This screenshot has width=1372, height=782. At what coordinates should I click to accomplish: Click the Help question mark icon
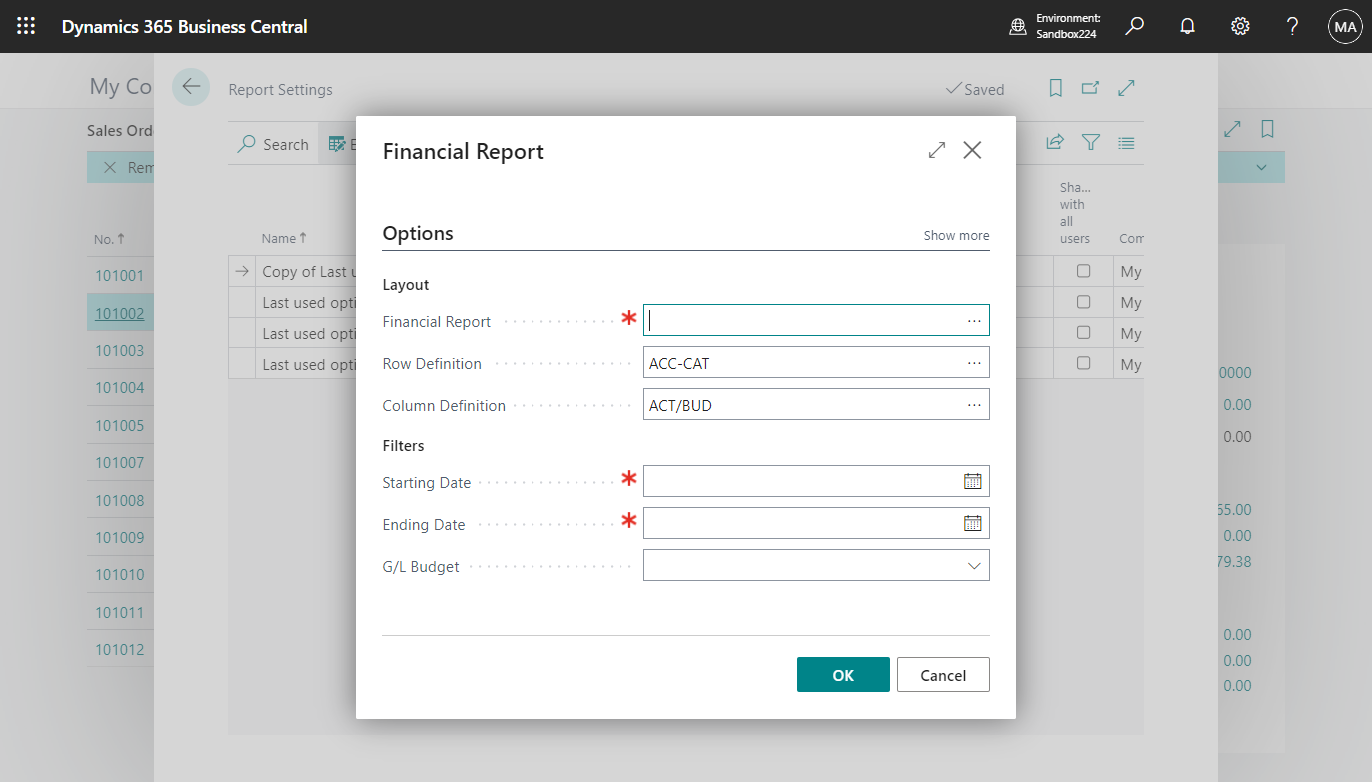coord(1292,26)
